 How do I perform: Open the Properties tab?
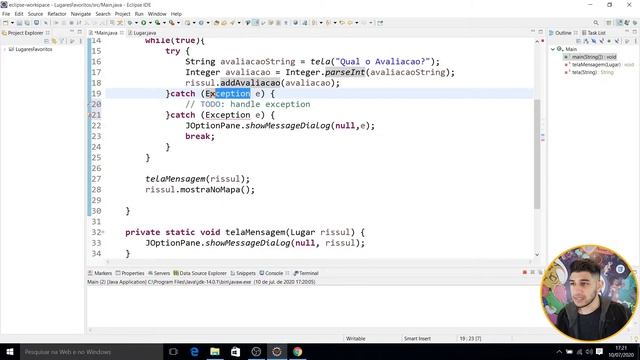click(130, 273)
